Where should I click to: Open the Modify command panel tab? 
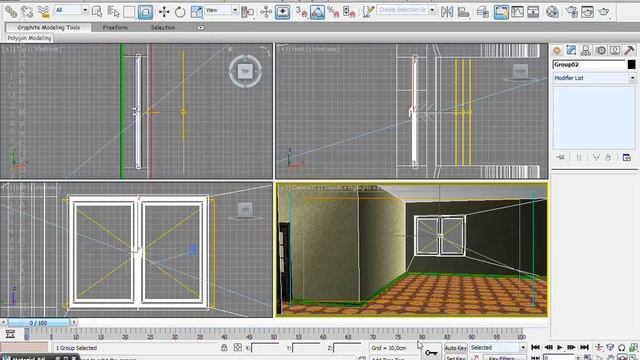click(x=571, y=51)
